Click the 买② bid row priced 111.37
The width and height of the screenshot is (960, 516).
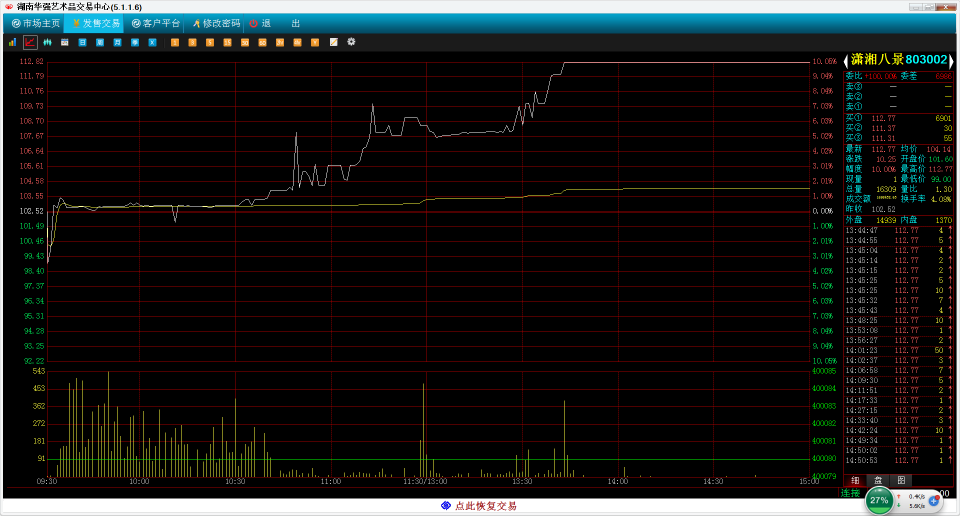pos(899,128)
